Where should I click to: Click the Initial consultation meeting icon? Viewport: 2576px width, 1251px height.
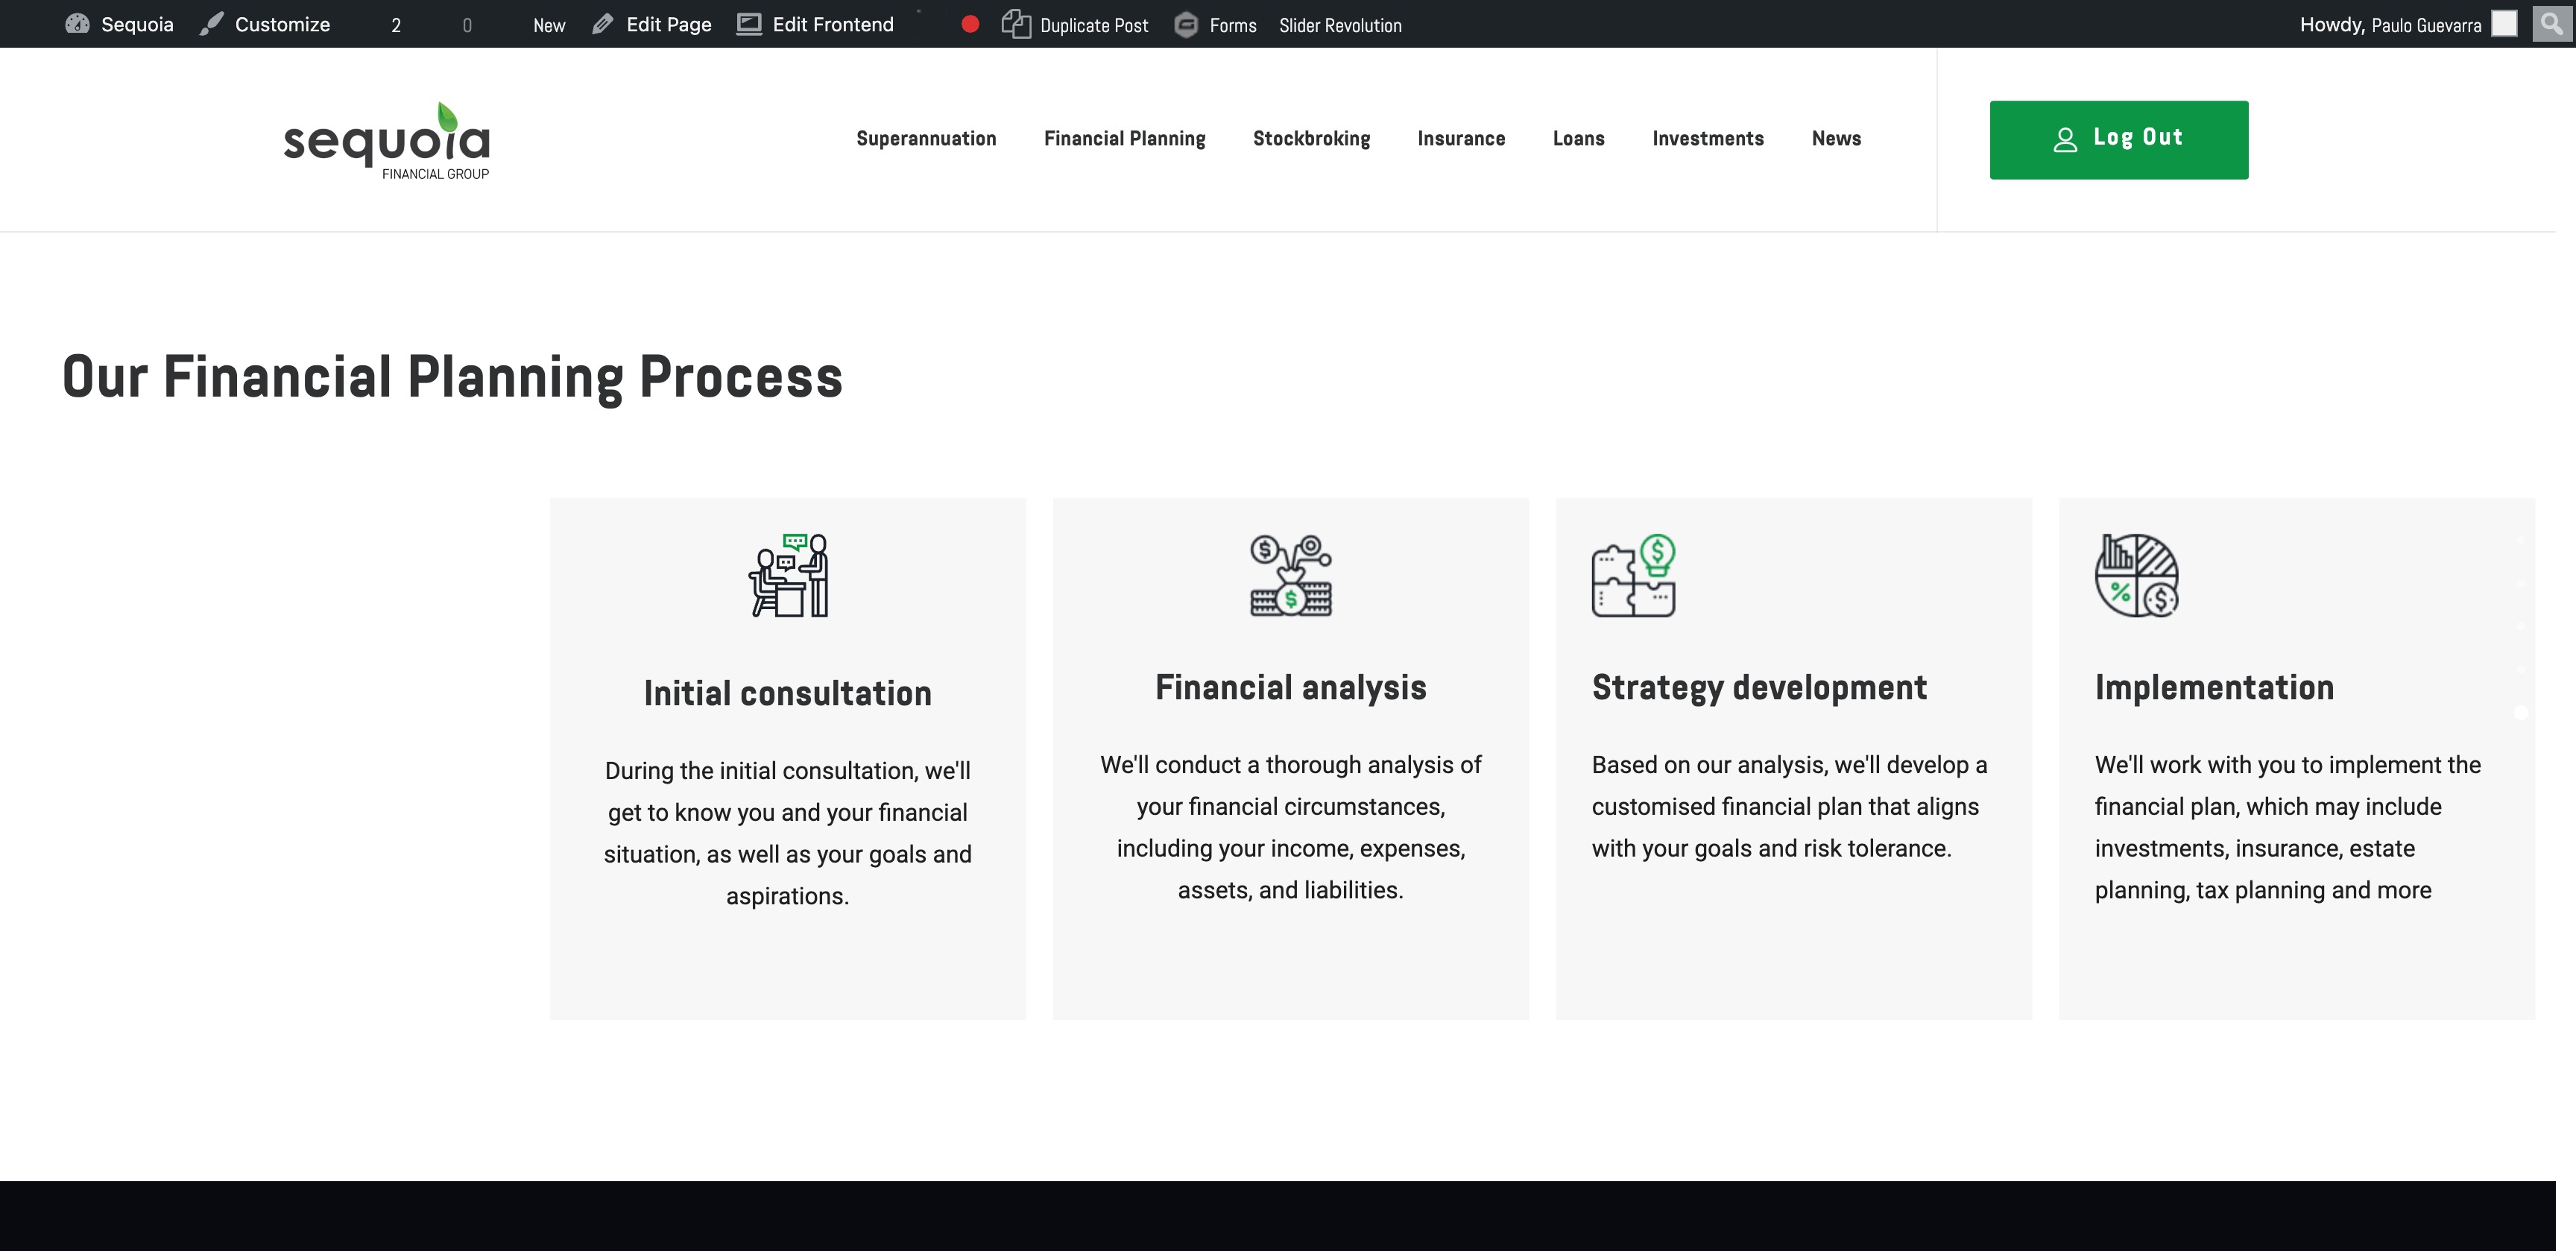click(788, 575)
